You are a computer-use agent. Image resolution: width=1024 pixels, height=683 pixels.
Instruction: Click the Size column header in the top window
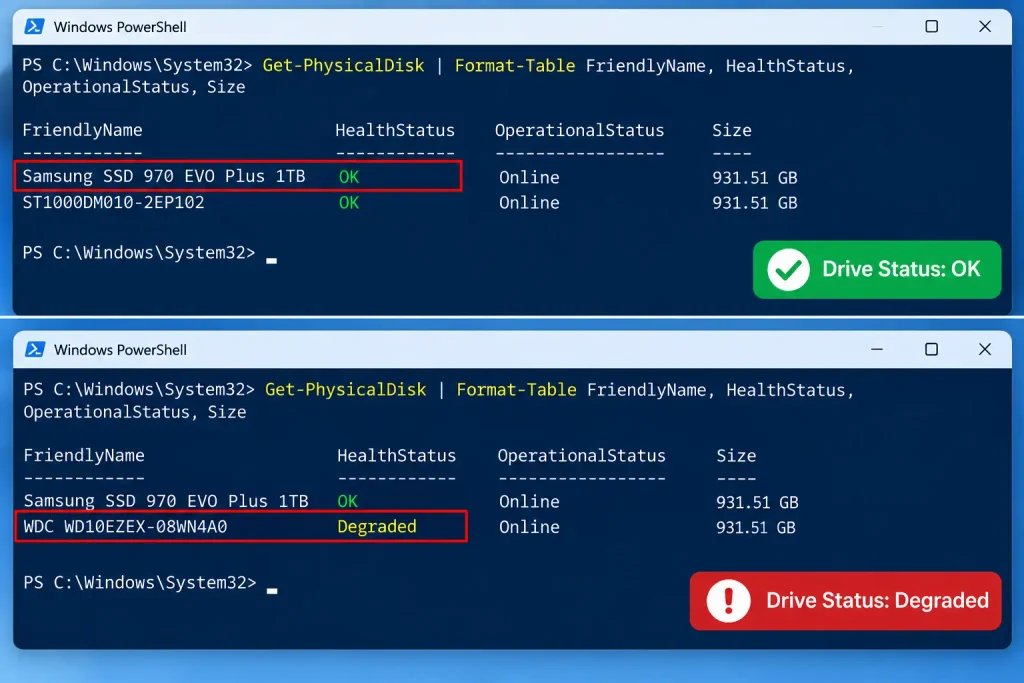pos(731,131)
